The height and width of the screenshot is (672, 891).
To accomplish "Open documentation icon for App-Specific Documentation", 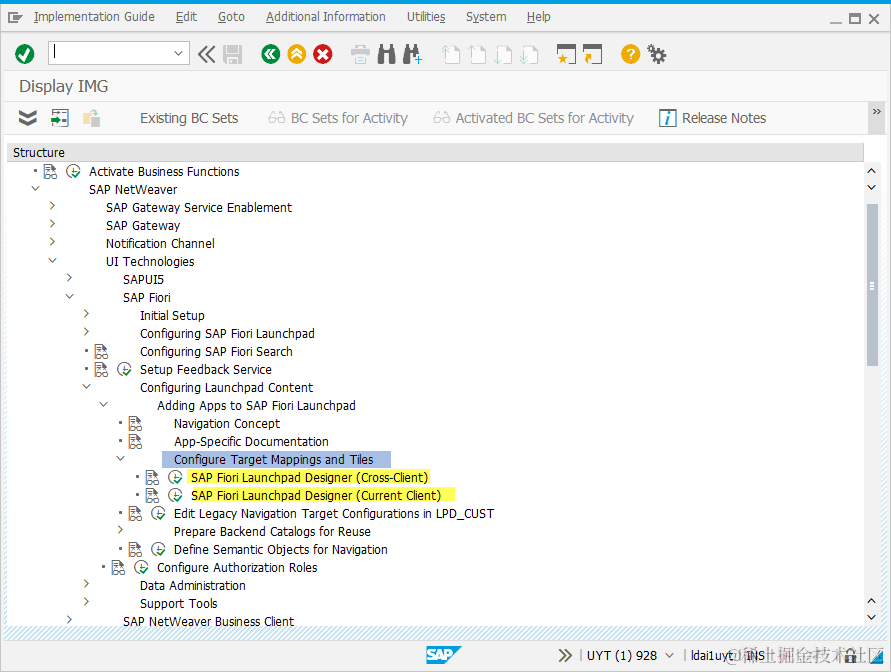I will coord(135,442).
